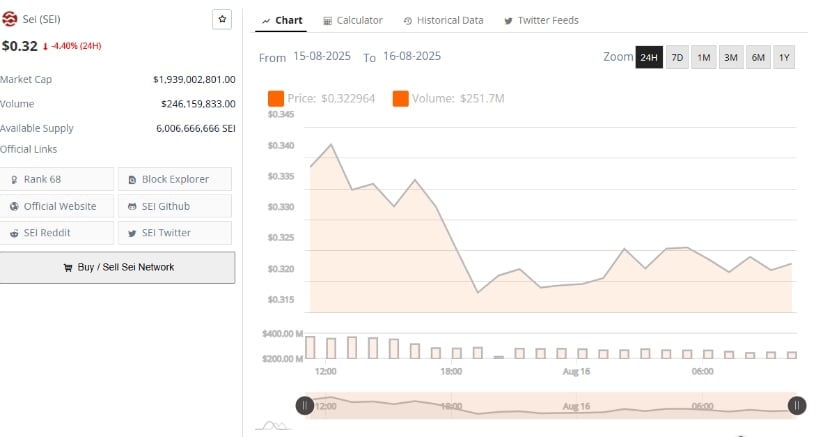Click the $0.315 y-axis label

pos(281,300)
